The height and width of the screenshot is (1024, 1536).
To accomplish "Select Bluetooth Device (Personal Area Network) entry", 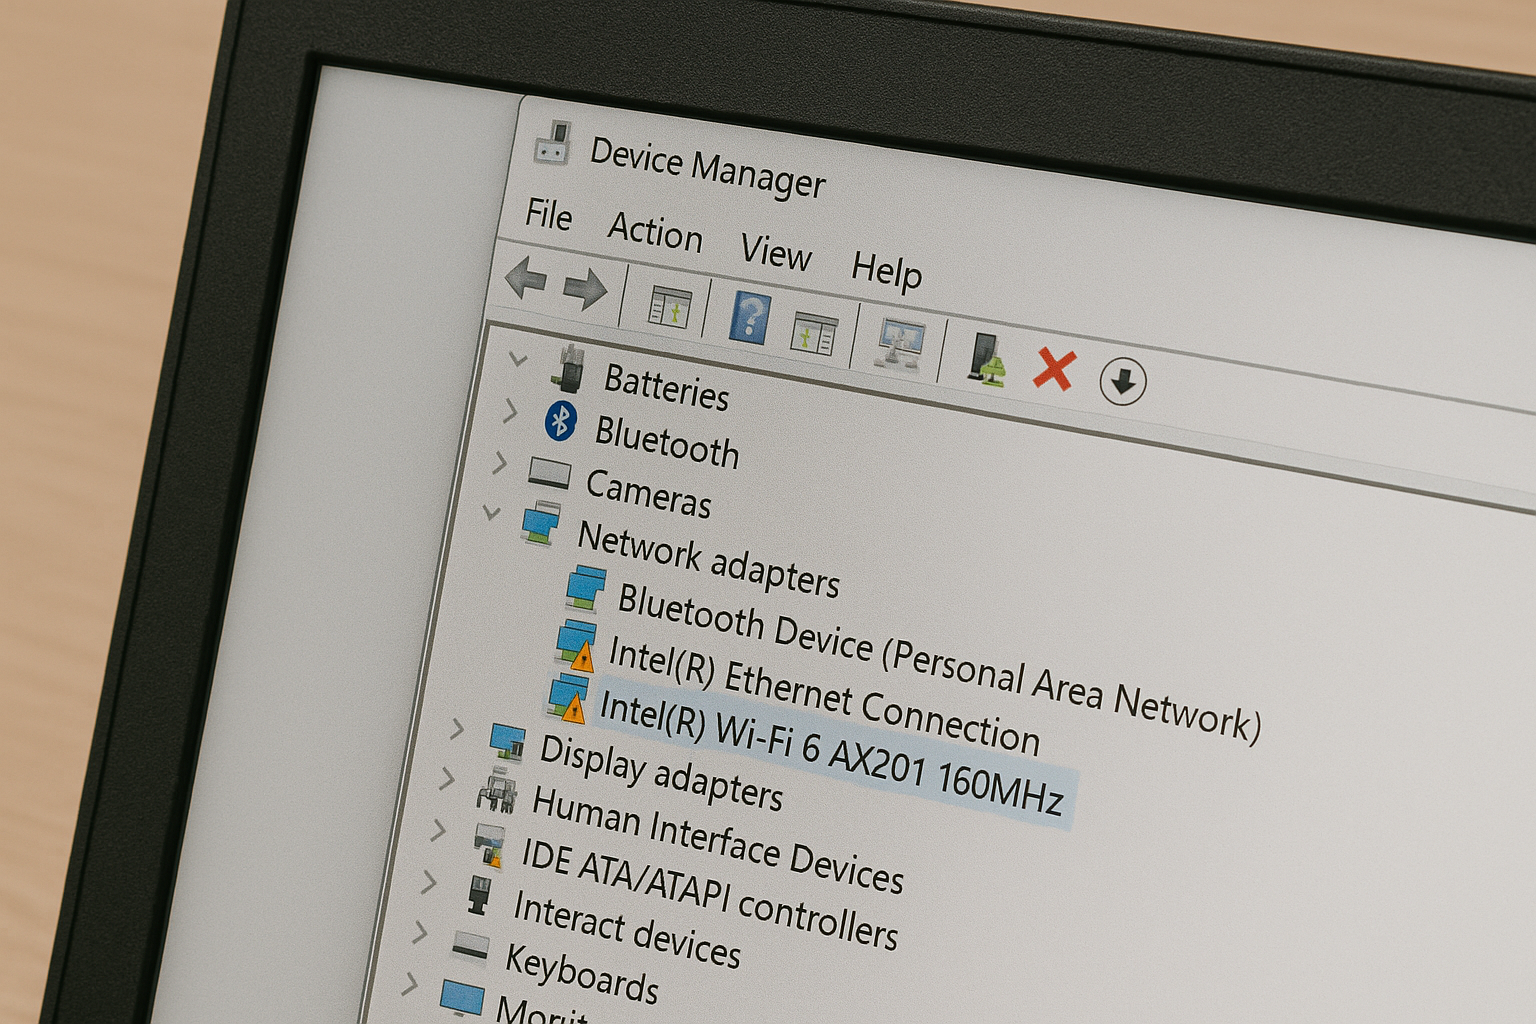I will click(938, 662).
